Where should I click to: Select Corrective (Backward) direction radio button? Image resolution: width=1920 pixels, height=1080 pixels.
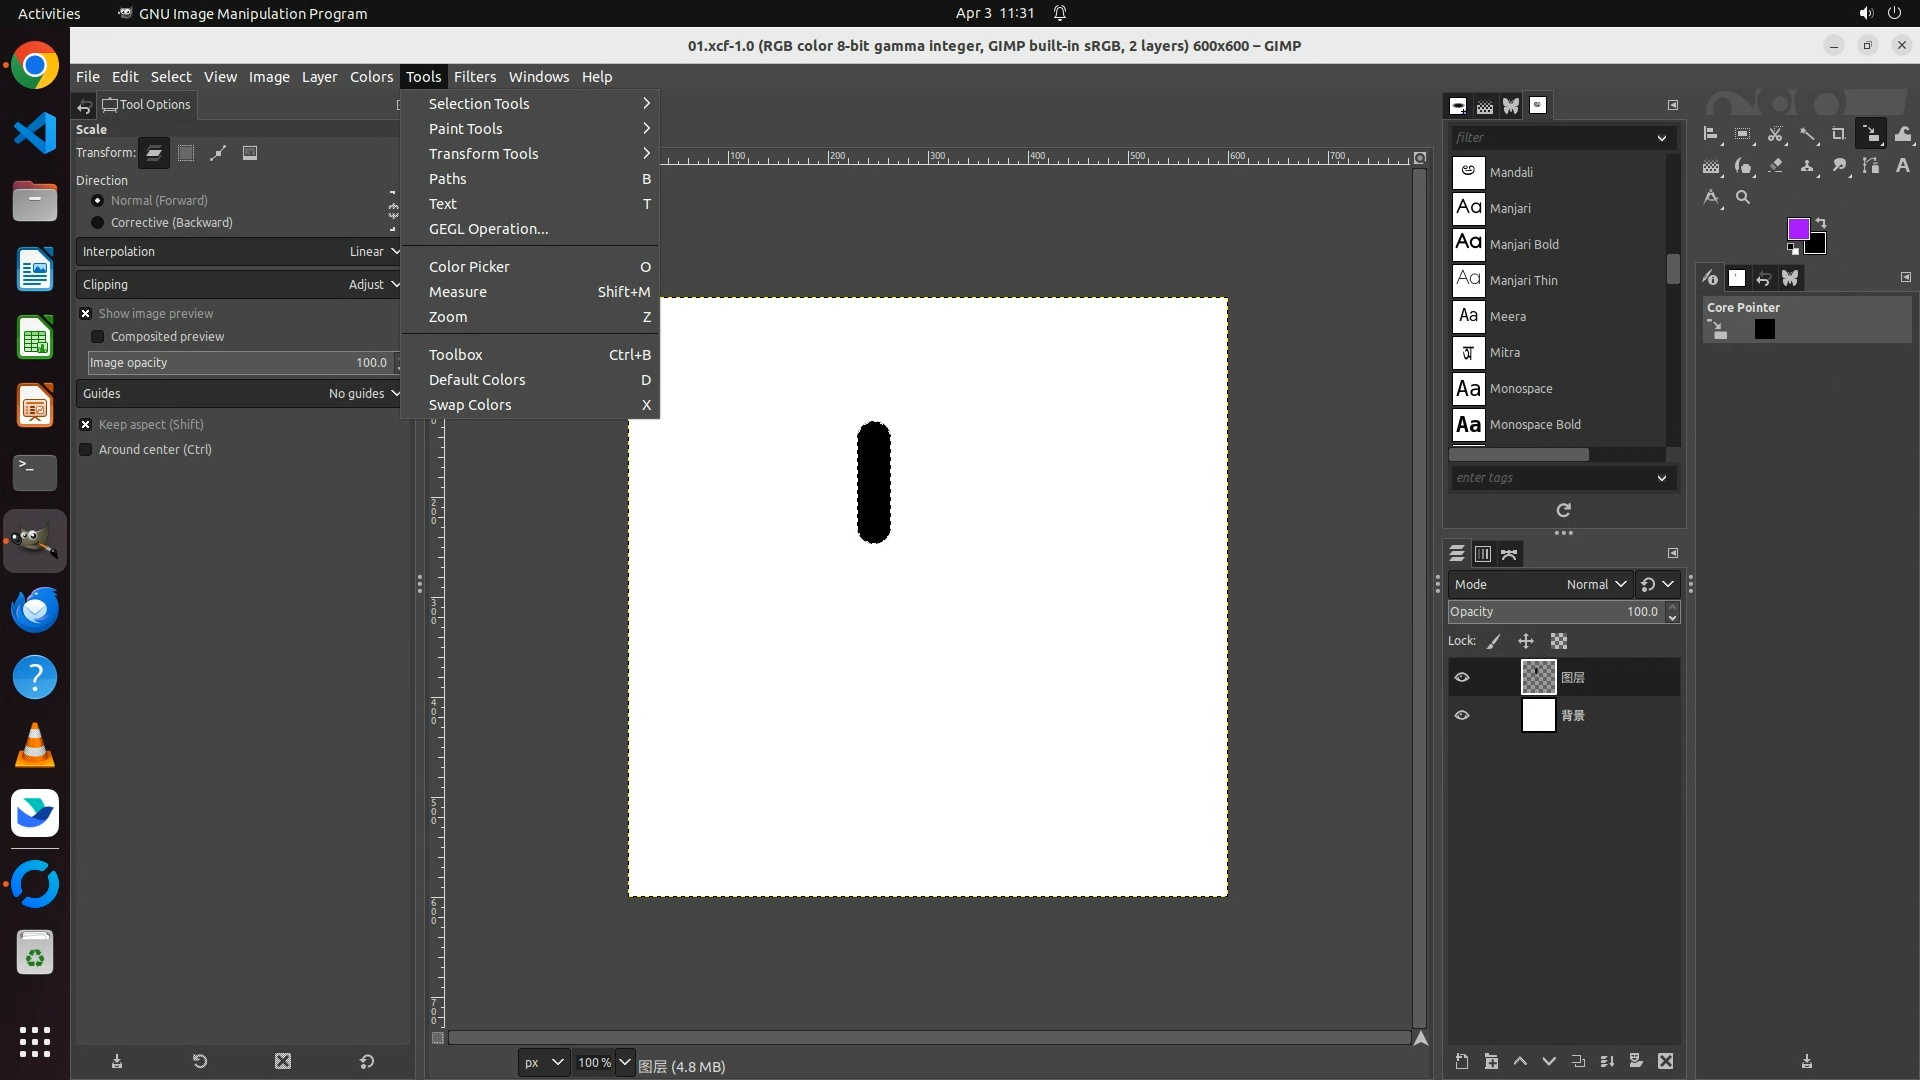[x=98, y=223]
